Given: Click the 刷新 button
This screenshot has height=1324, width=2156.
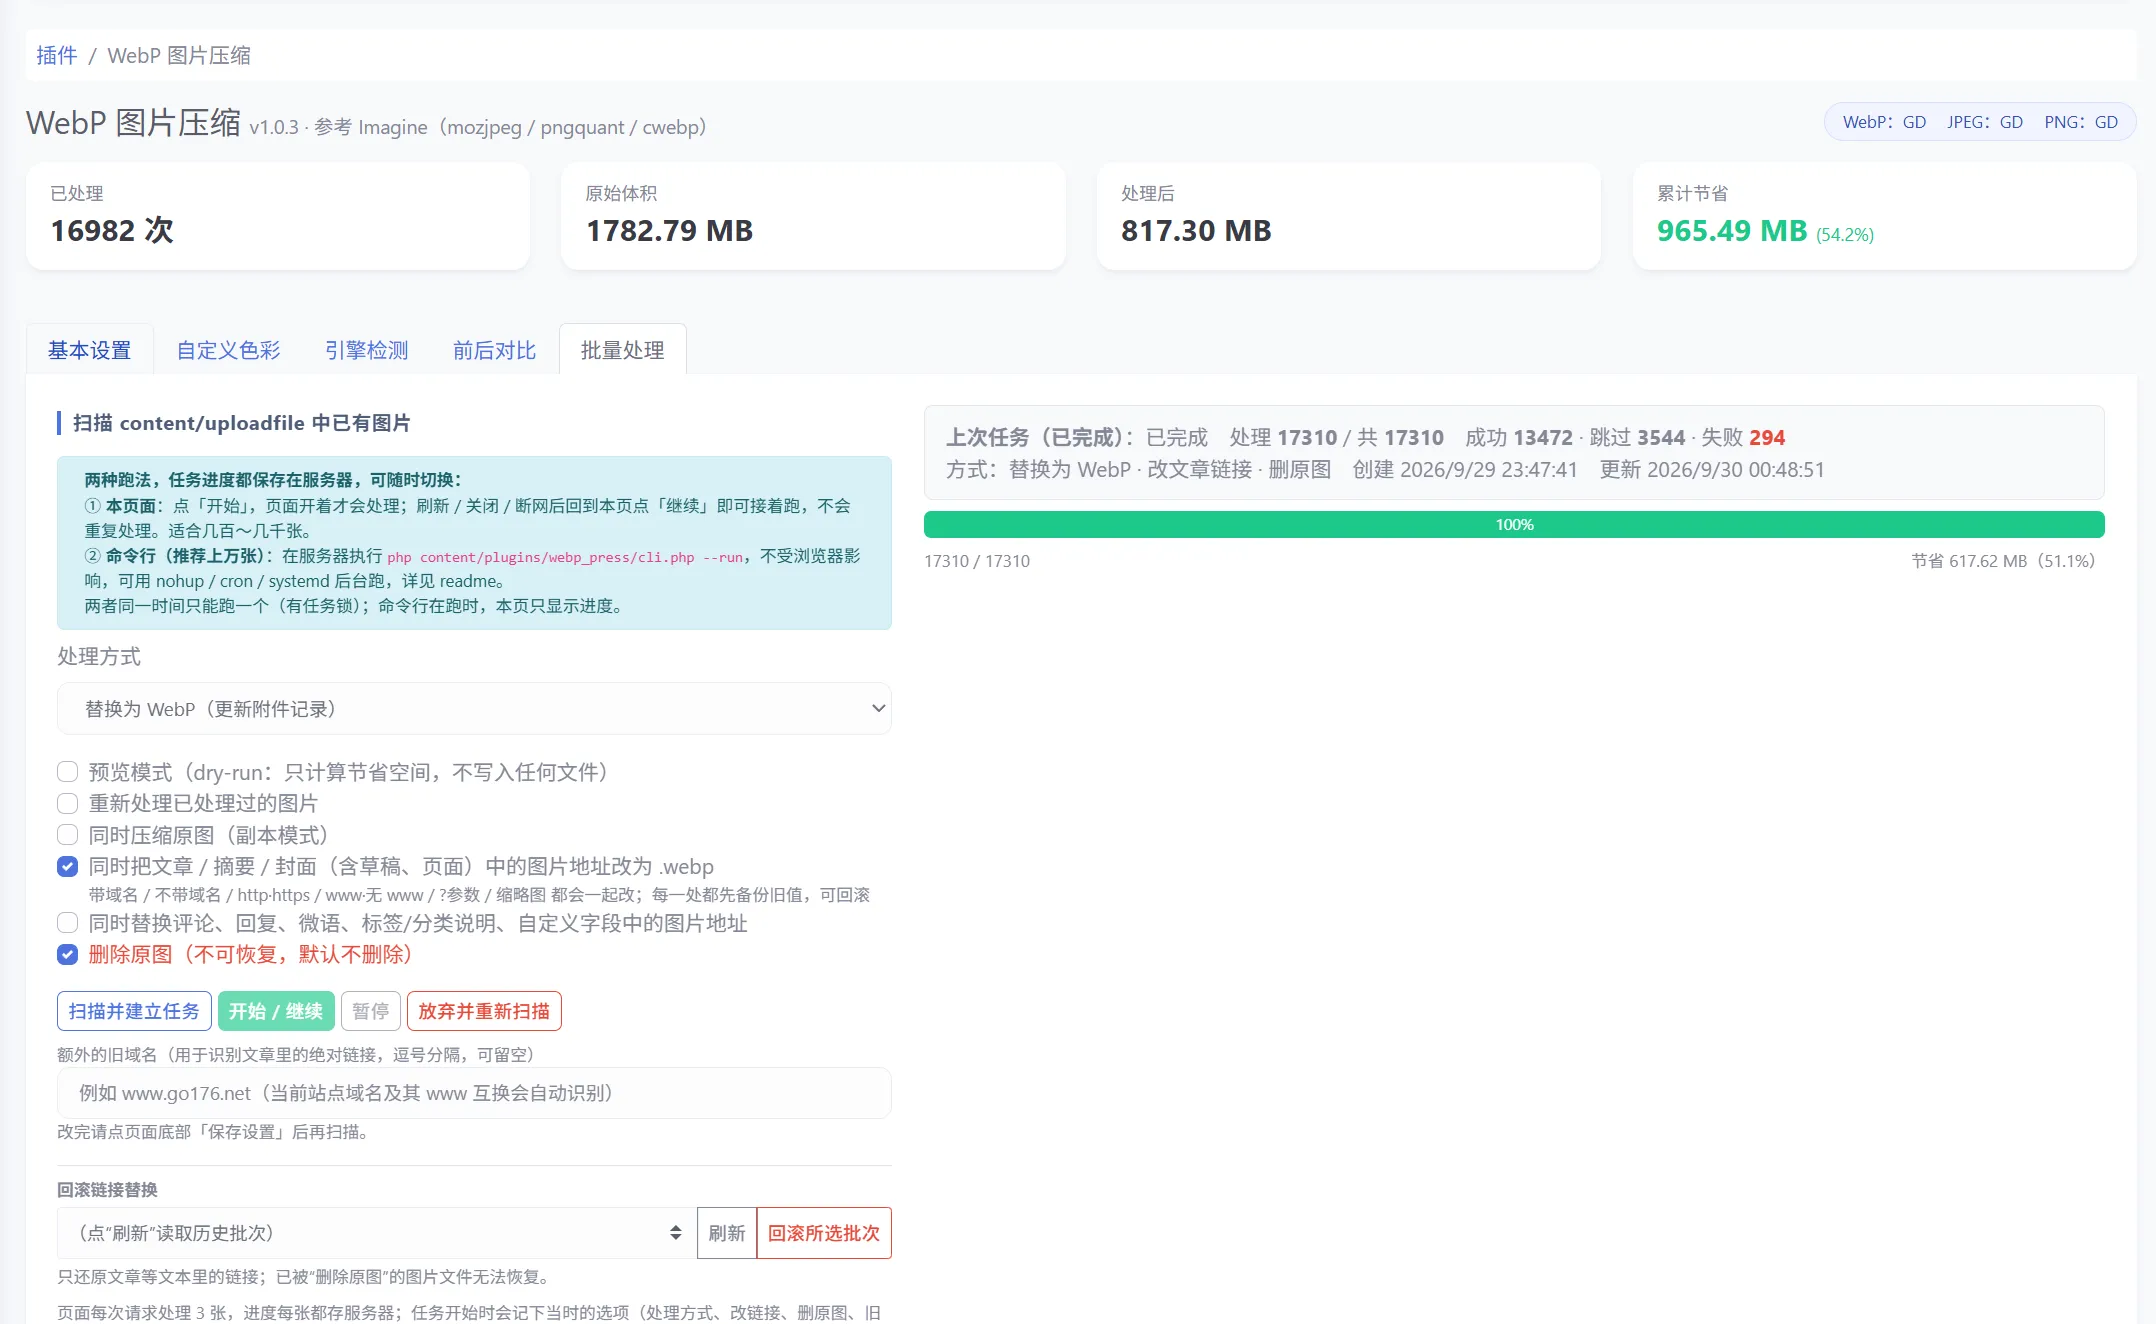Looking at the screenshot, I should [727, 1233].
